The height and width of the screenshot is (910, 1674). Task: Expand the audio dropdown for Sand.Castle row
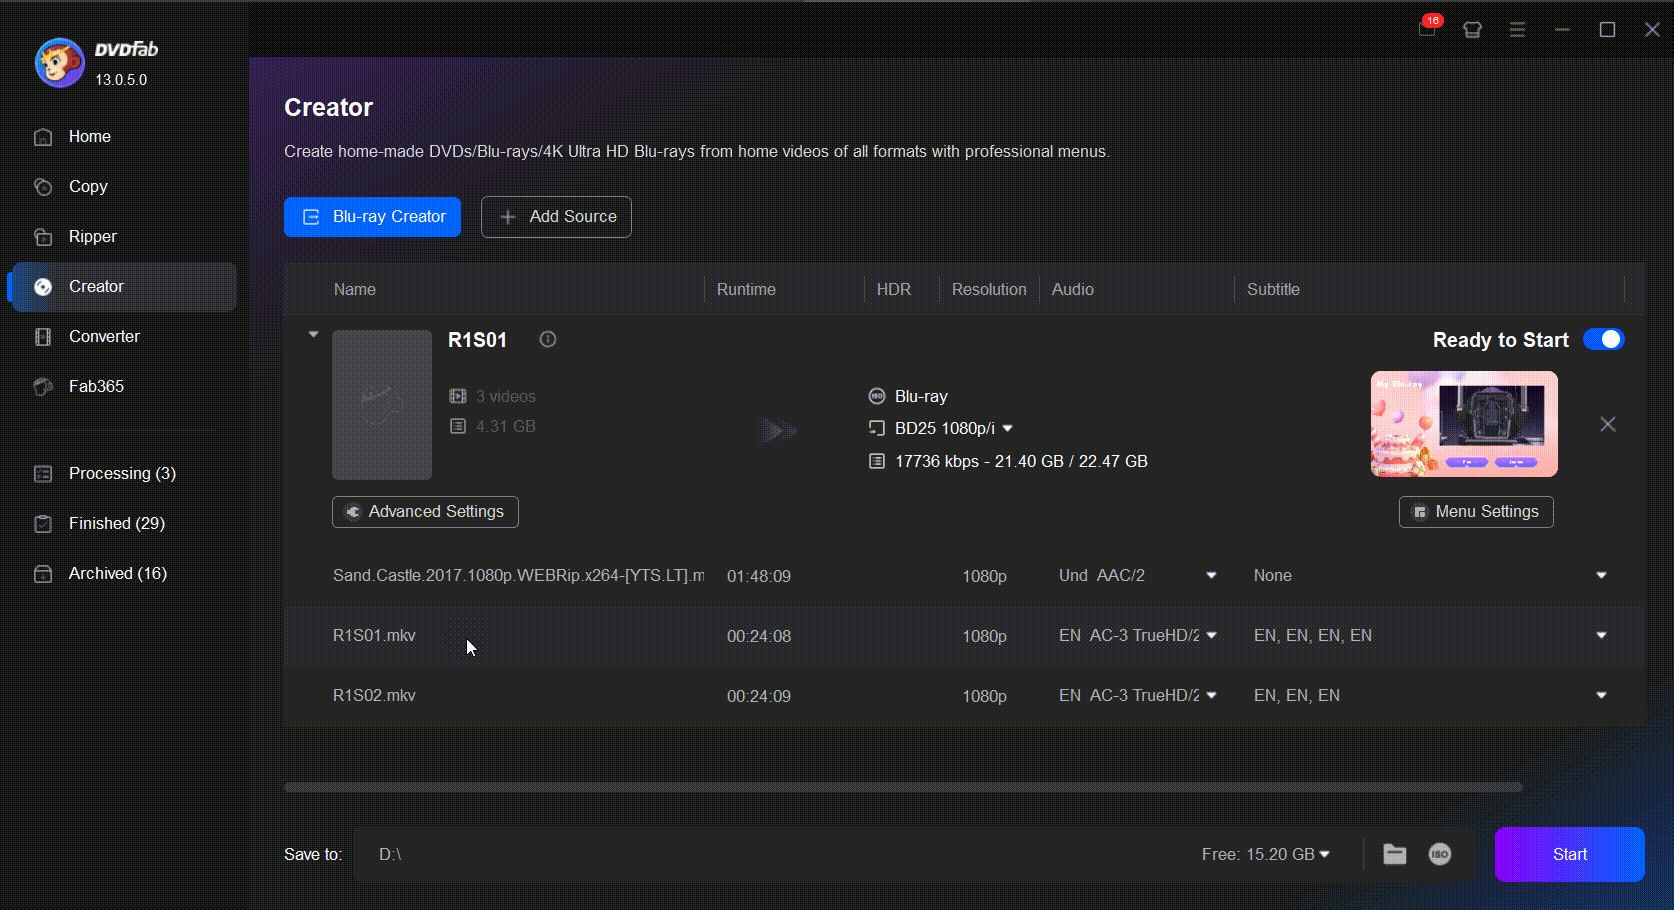(x=1211, y=576)
